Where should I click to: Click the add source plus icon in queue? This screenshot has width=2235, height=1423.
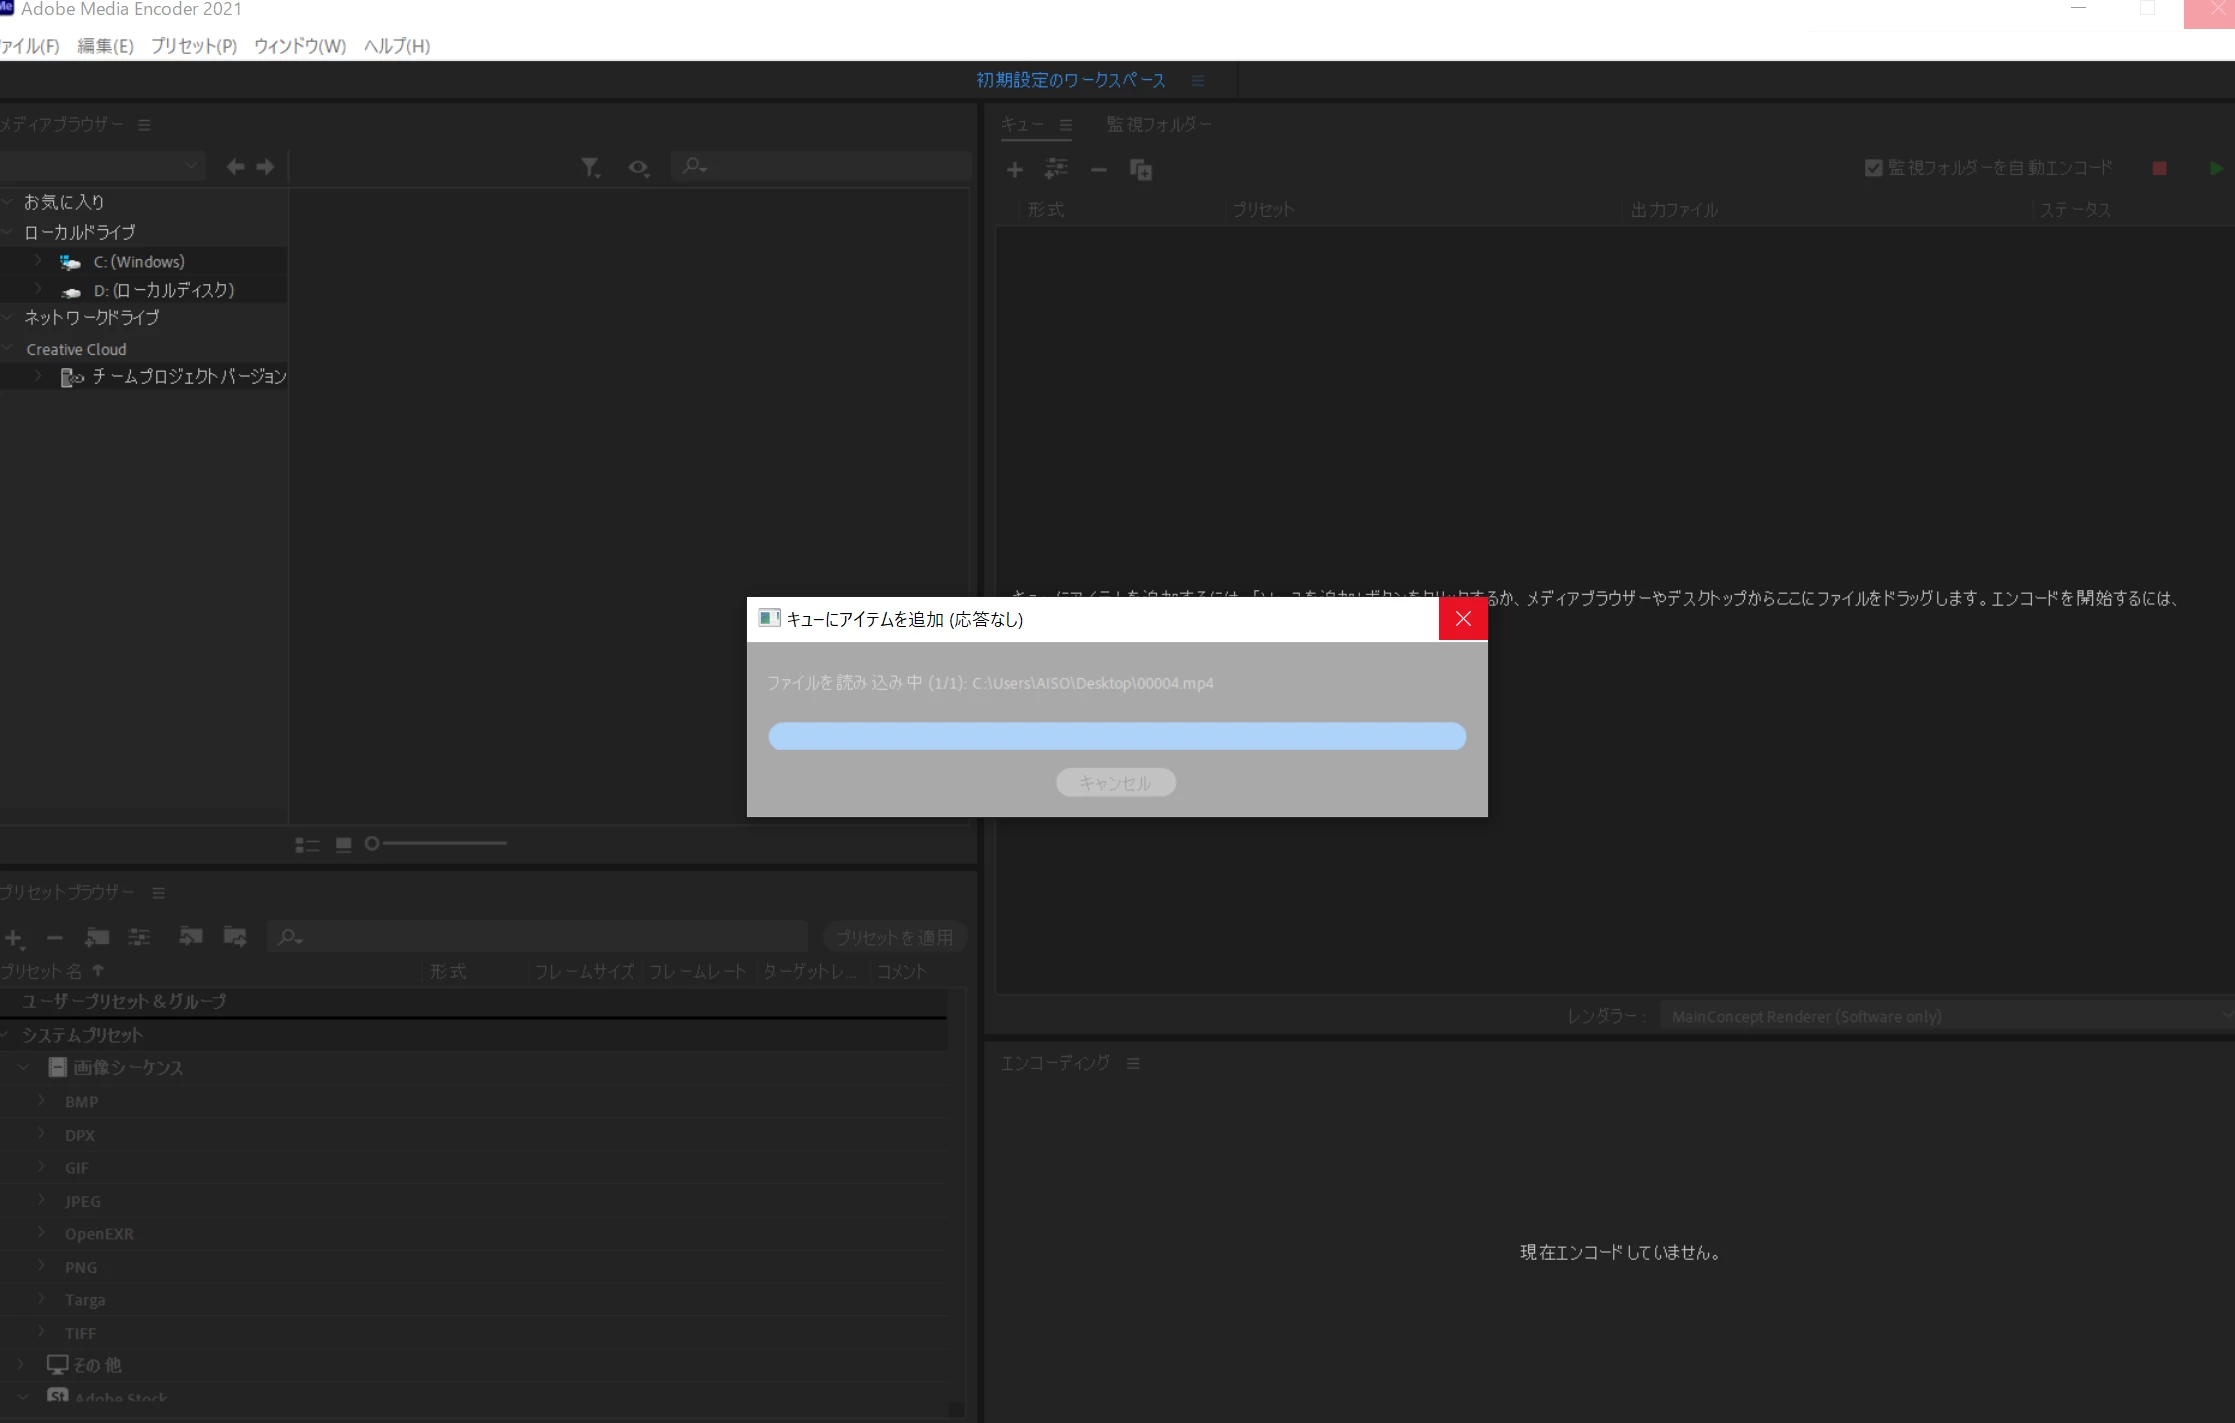coord(1014,170)
